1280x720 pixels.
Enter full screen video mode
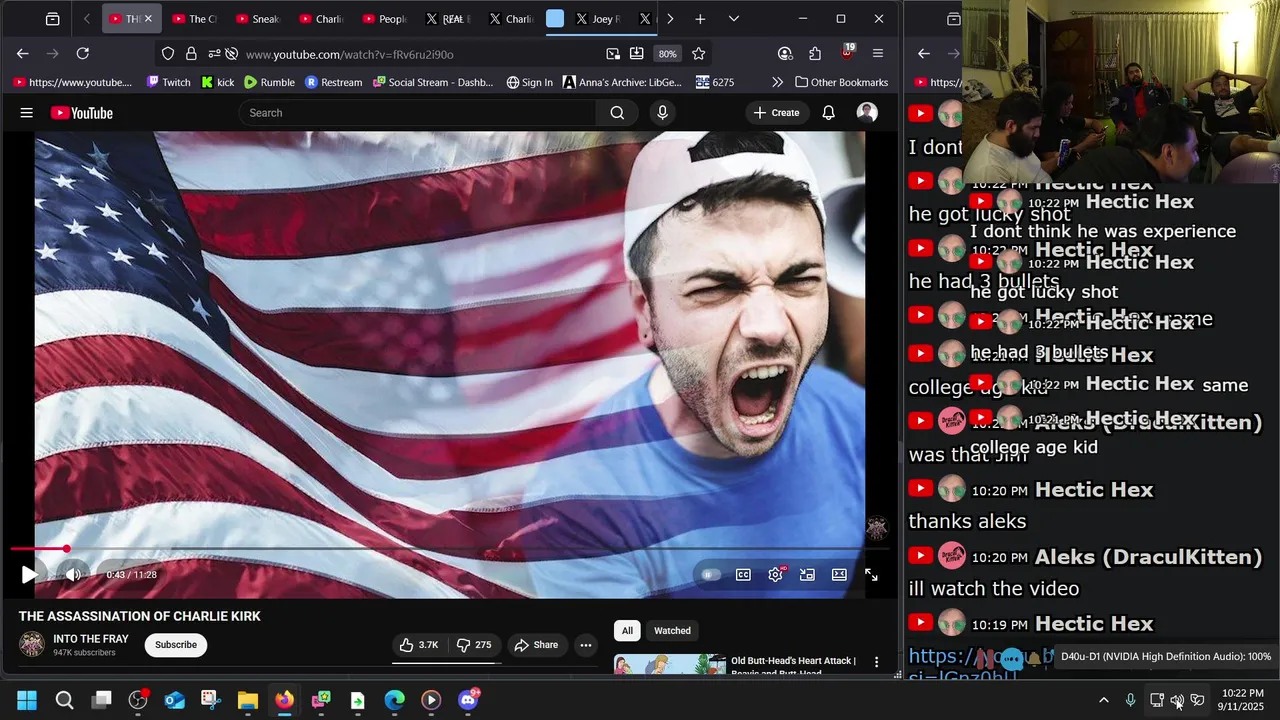[871, 575]
